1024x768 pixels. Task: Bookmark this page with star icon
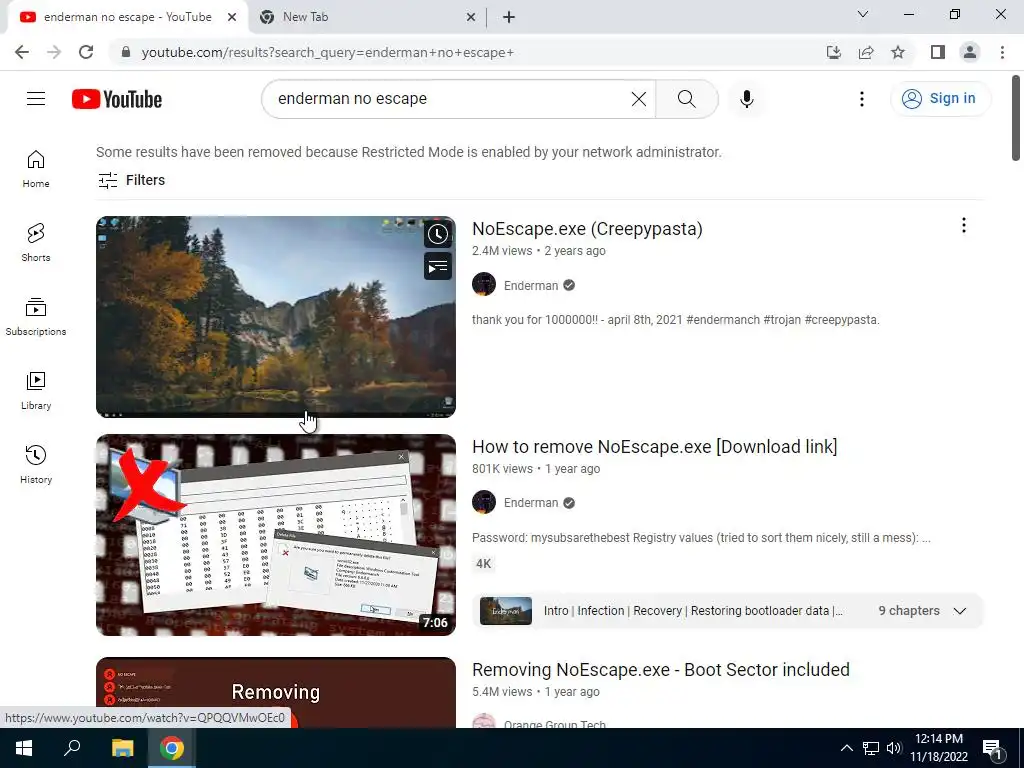(x=898, y=52)
